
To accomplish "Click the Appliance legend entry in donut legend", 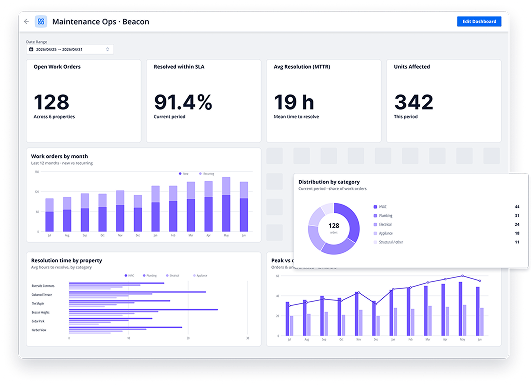I will [383, 233].
